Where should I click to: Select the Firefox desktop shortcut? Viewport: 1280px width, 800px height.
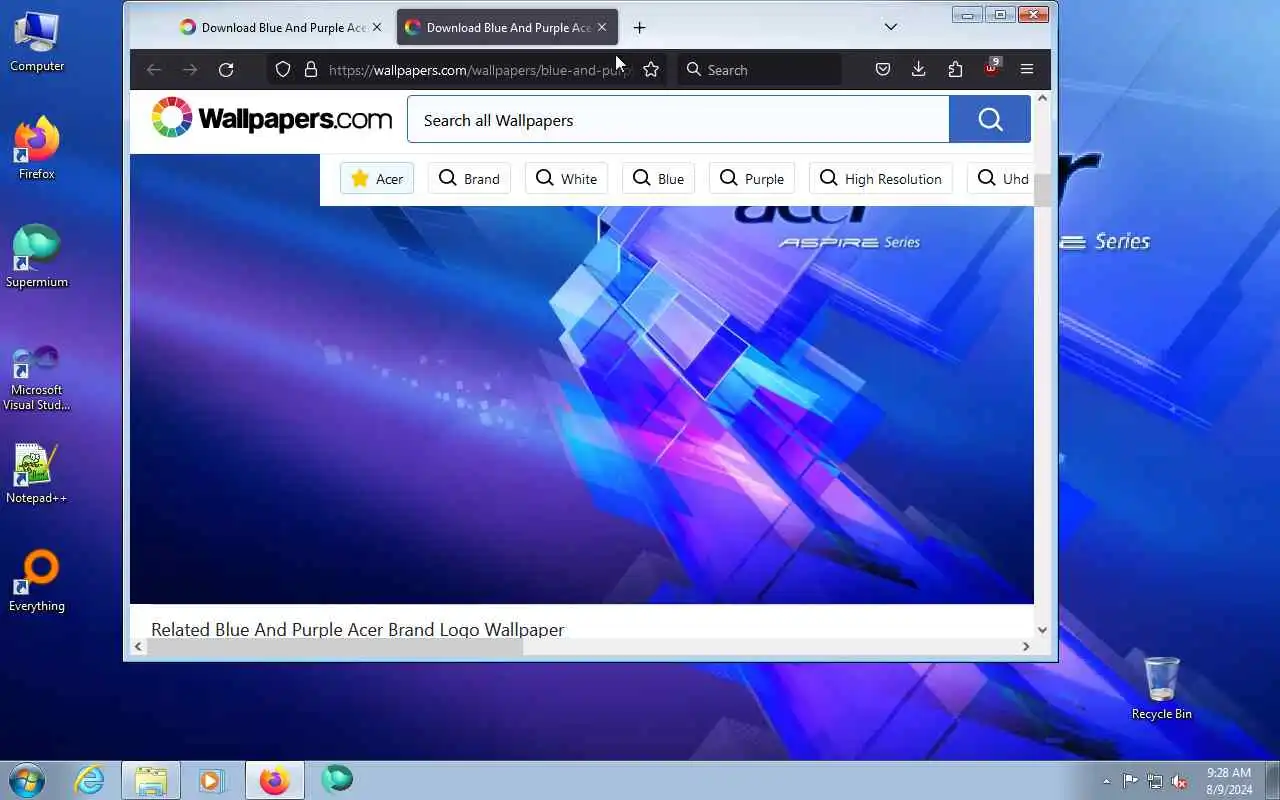pyautogui.click(x=37, y=149)
